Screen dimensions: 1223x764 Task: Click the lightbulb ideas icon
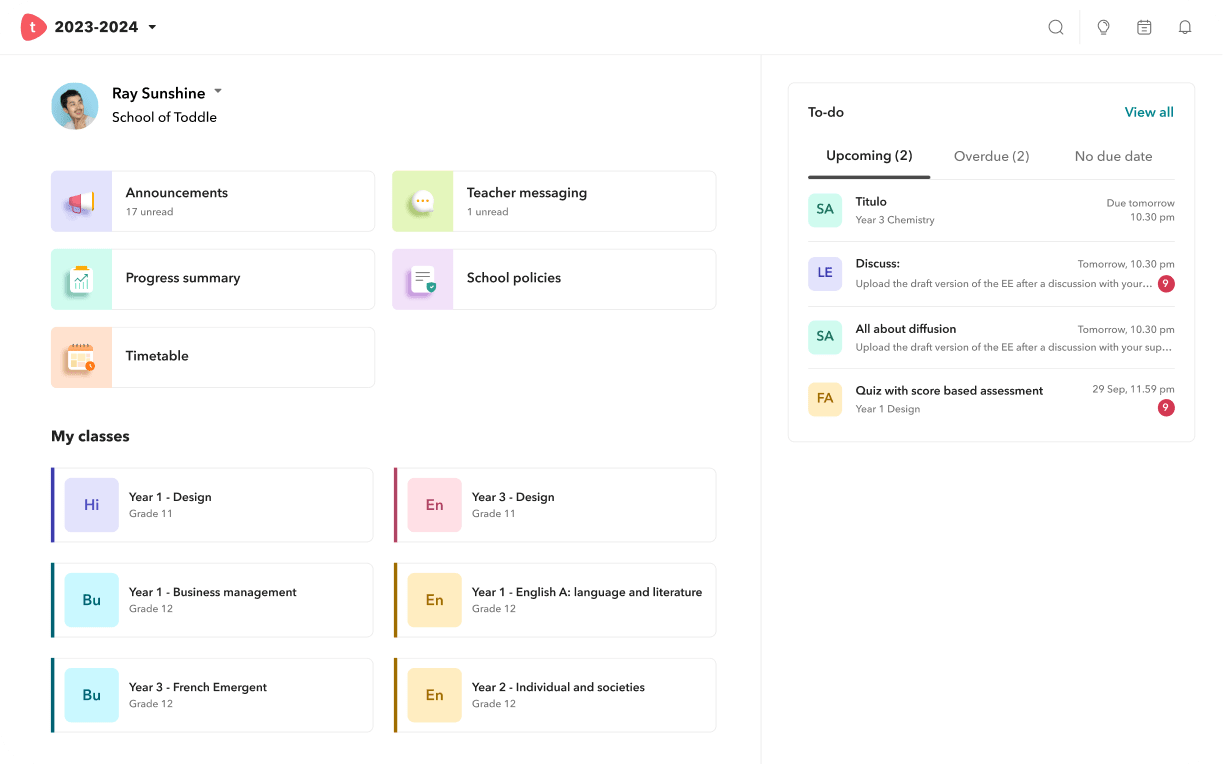pyautogui.click(x=1103, y=27)
